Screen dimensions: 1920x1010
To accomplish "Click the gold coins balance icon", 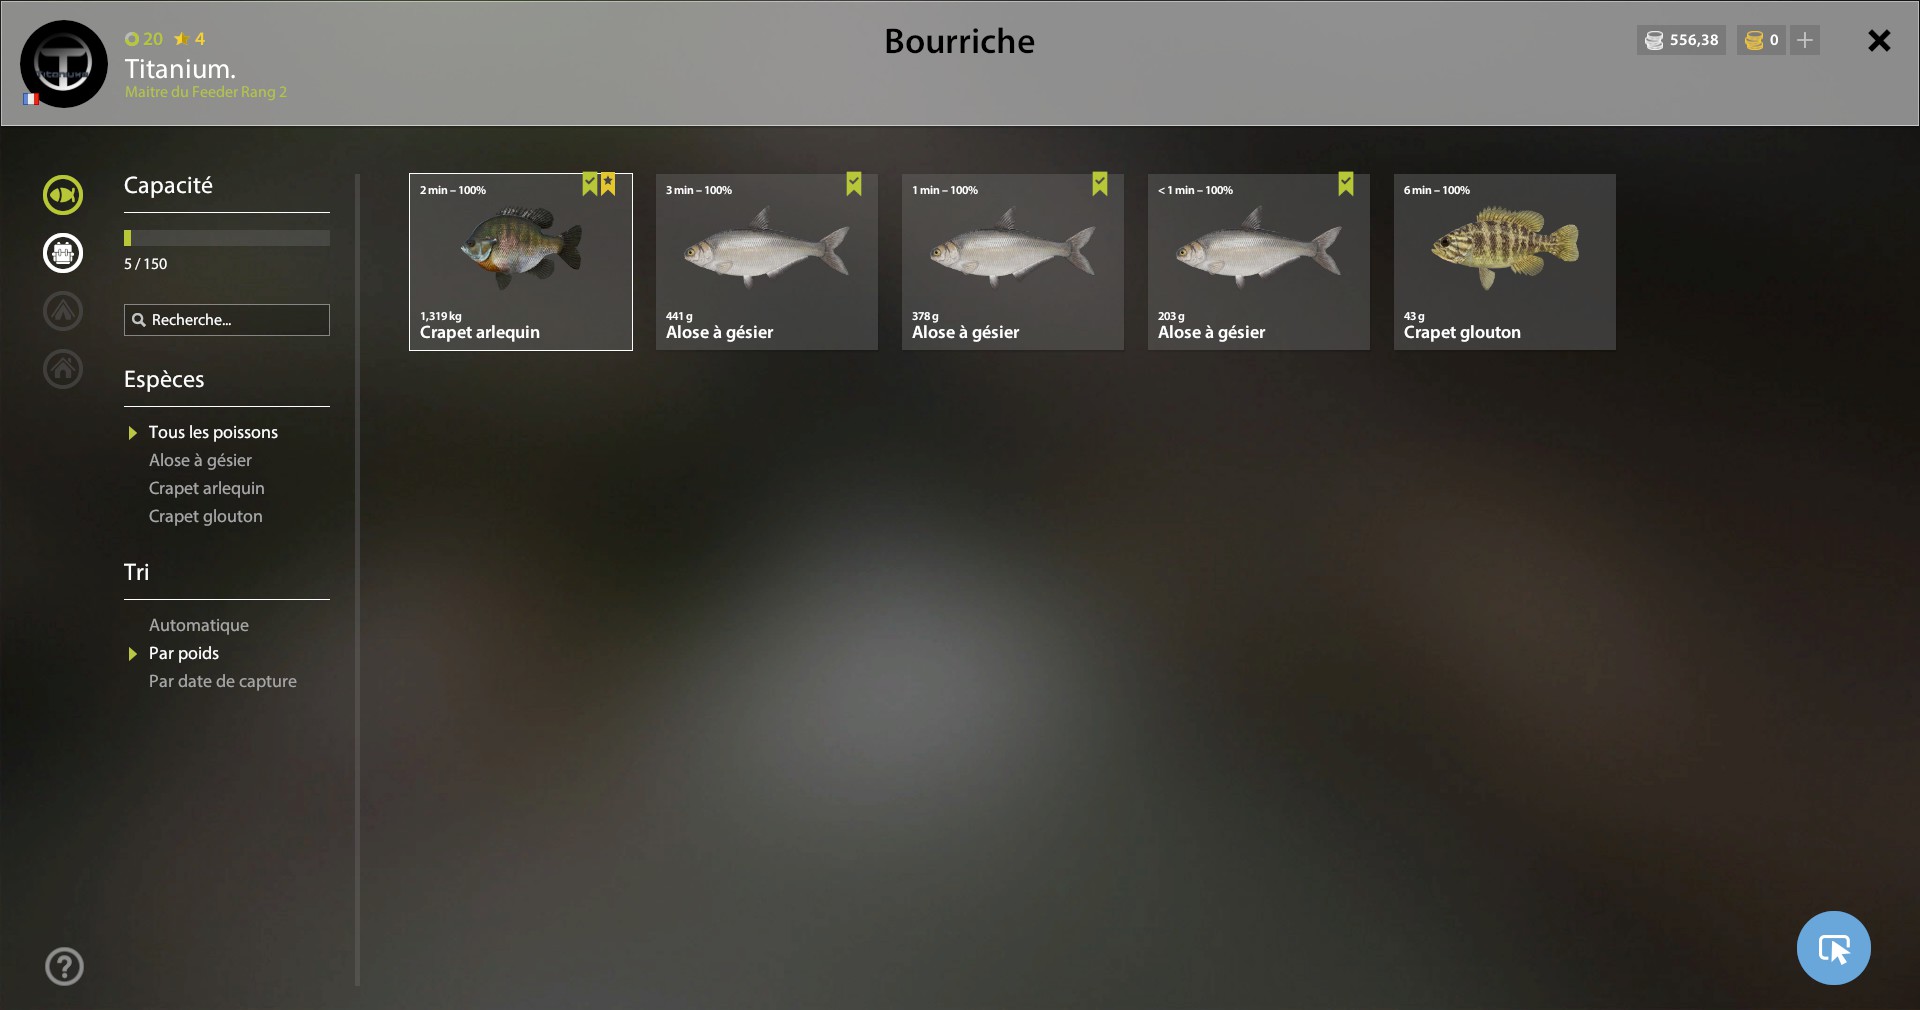I will (x=1754, y=40).
